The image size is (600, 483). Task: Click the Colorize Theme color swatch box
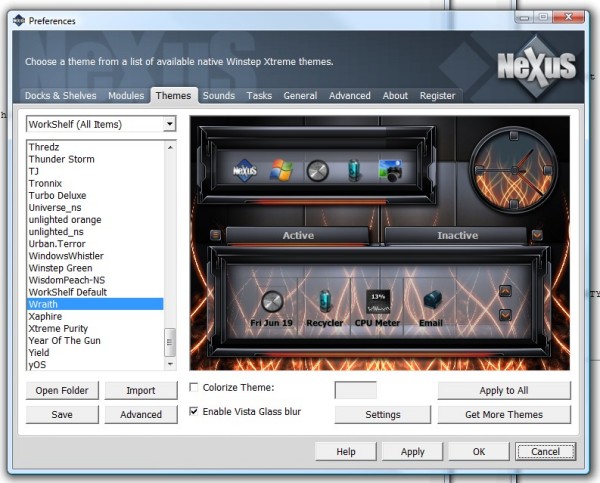[355, 390]
